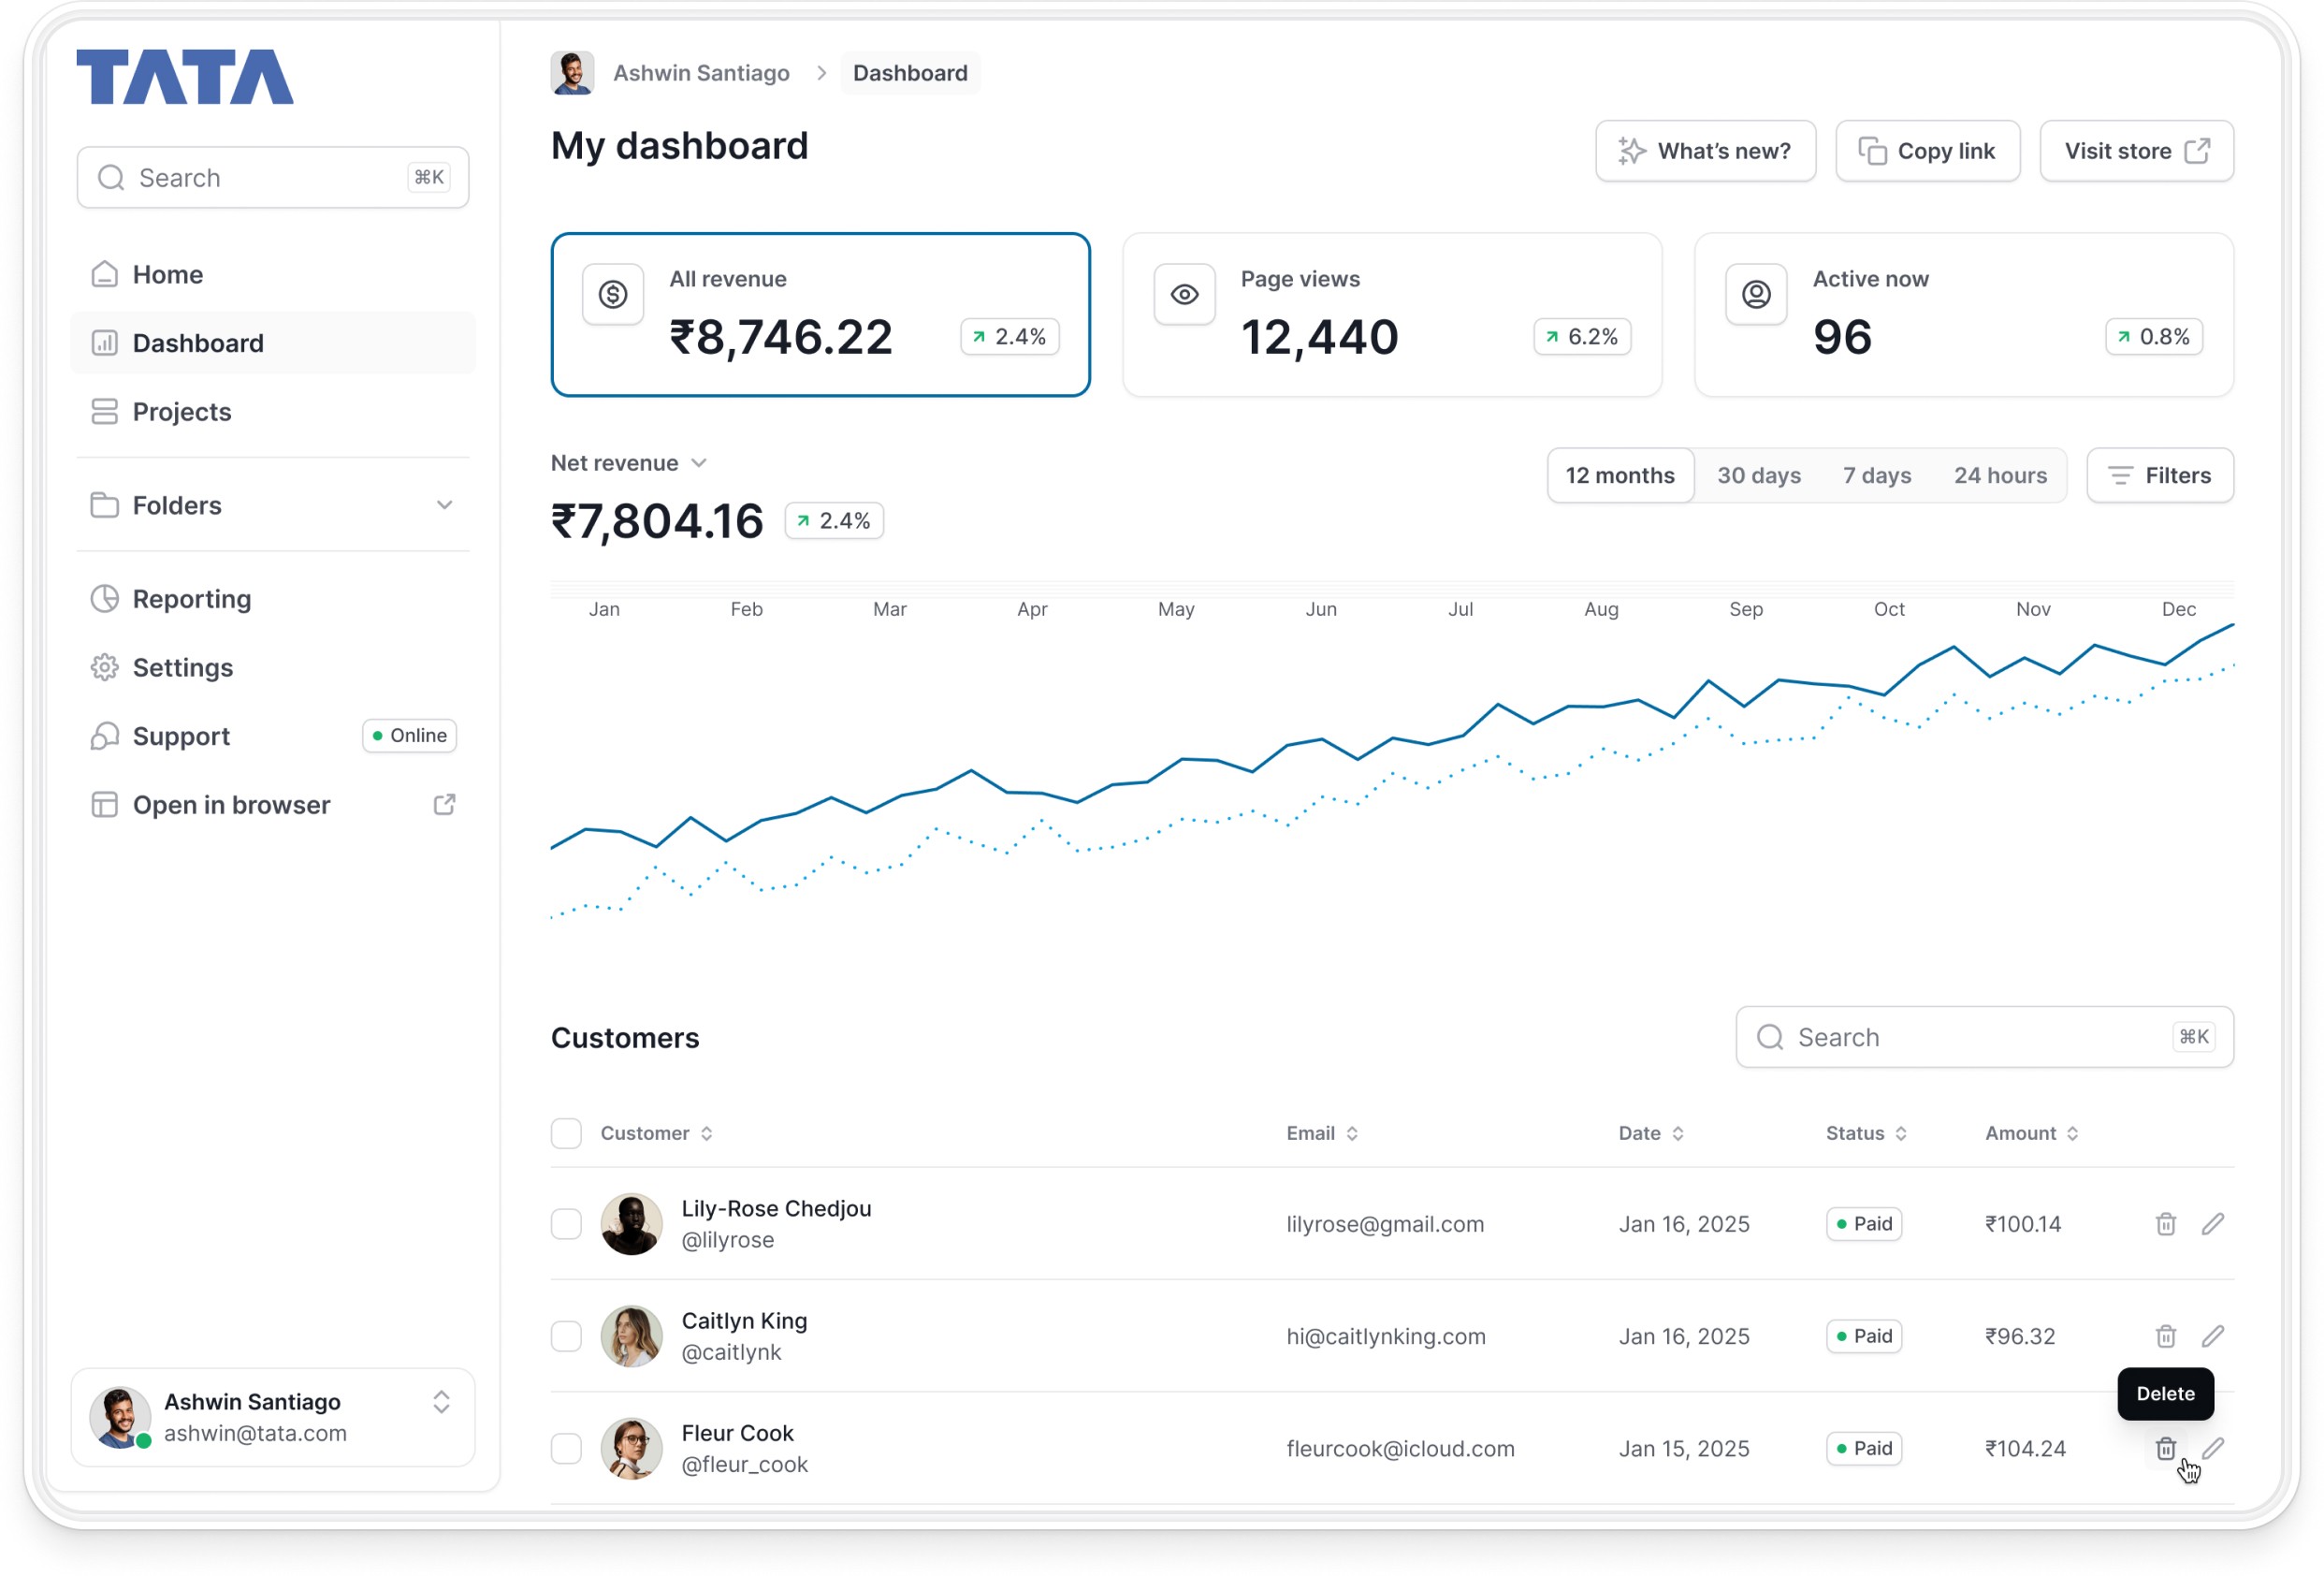Viewport: 2324px width, 1576px height.
Task: Click the dollar icon on All revenue card
Action: click(613, 294)
